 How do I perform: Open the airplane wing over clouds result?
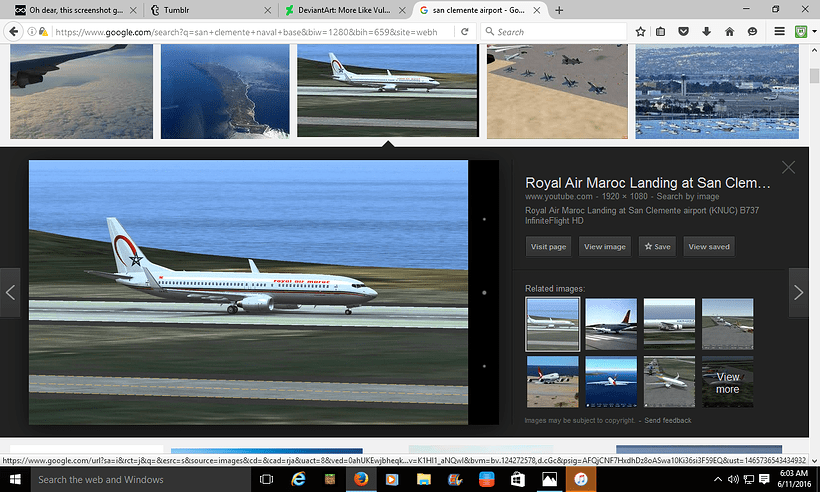[82, 91]
